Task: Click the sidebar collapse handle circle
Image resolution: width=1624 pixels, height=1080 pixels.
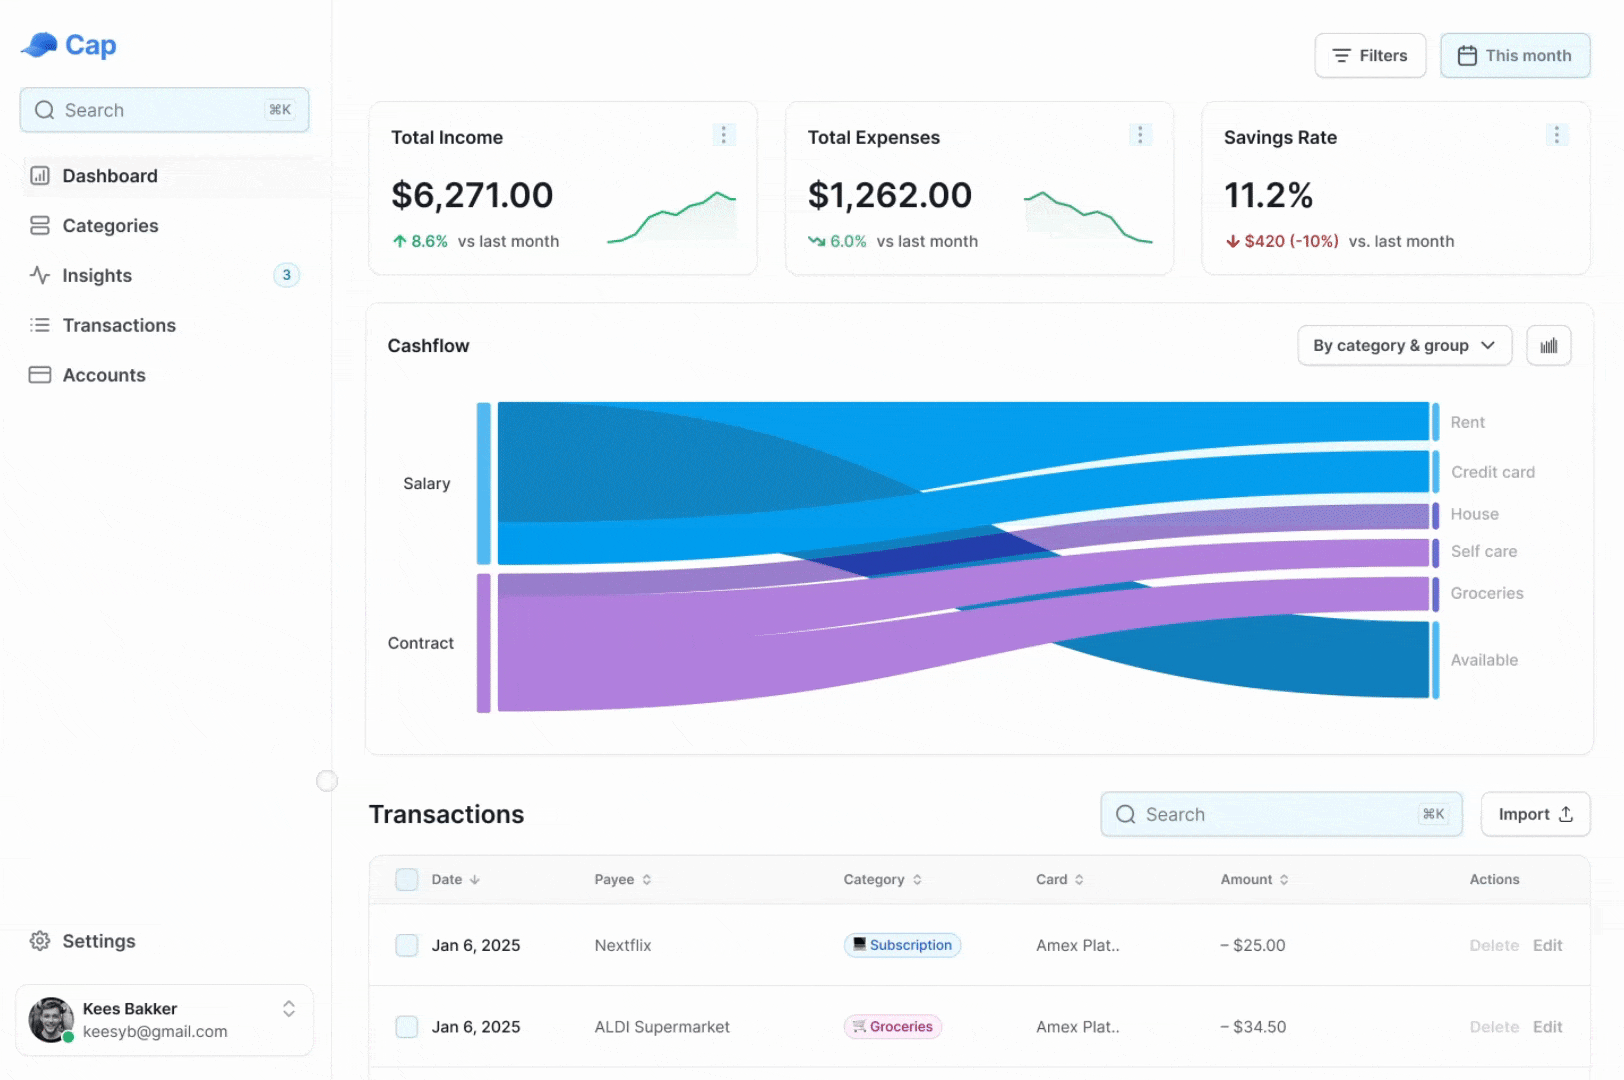Action: tap(327, 781)
